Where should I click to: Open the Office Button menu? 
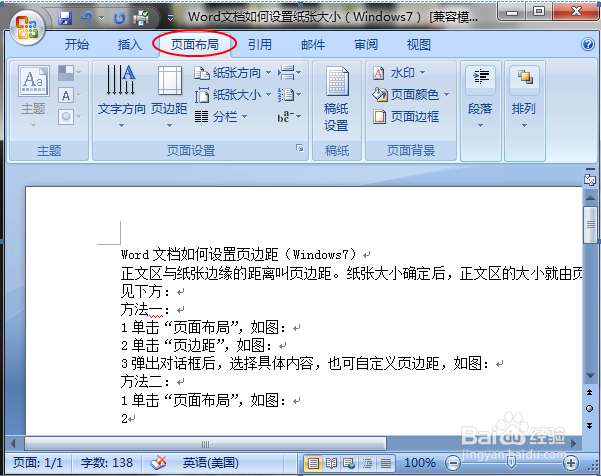(x=27, y=27)
